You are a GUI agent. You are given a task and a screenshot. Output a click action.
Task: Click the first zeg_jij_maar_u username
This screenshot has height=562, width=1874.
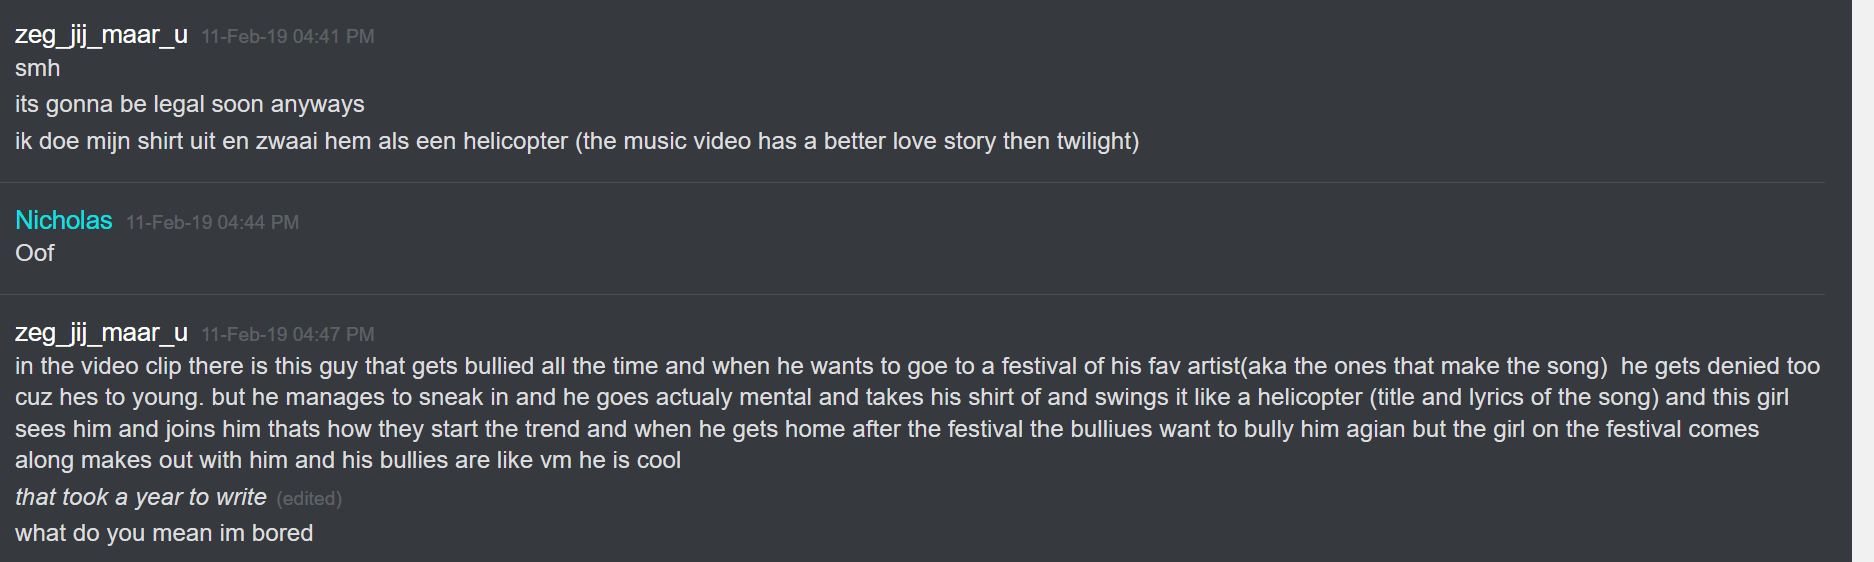point(101,35)
